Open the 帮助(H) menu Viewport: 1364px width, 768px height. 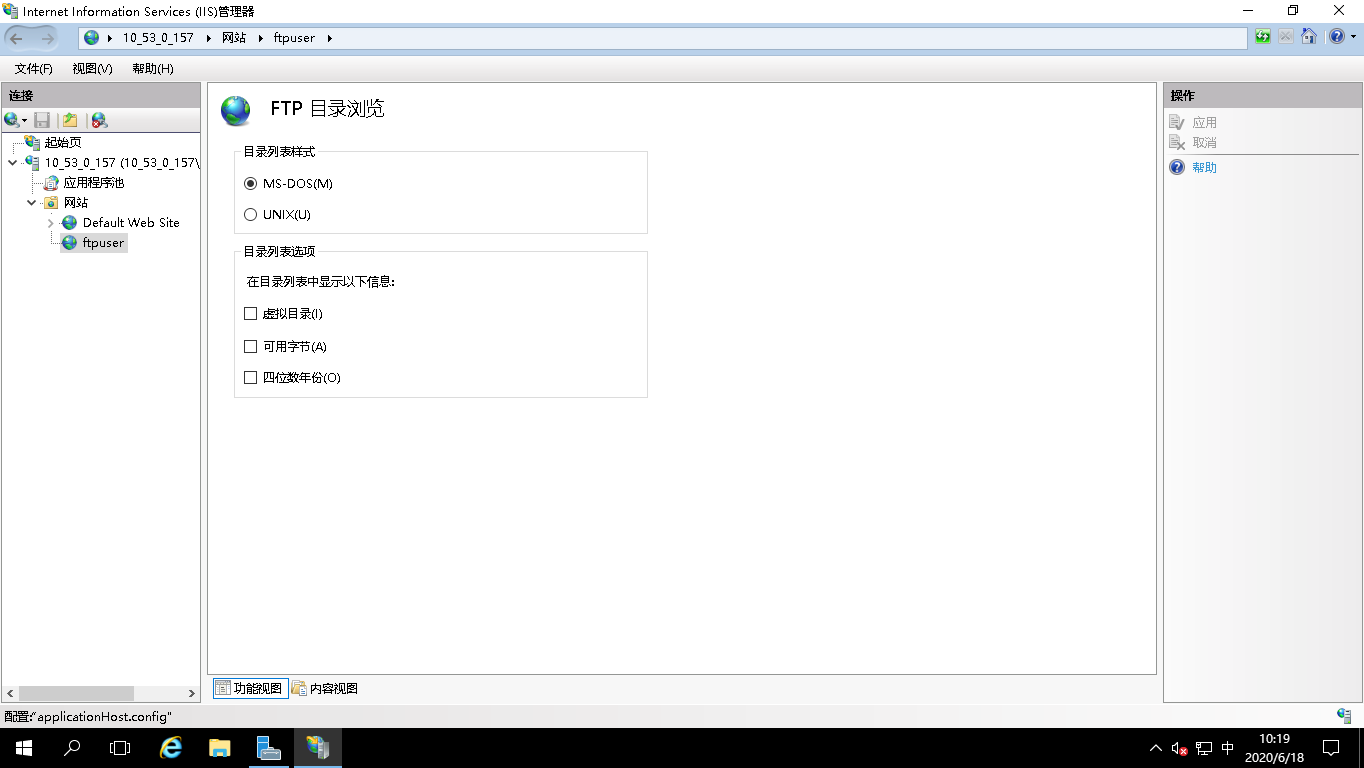tap(152, 69)
